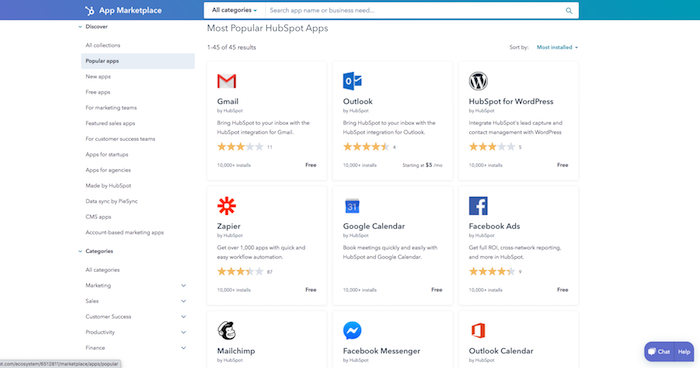Select For marketing teams collection
The image size is (700, 368).
(111, 108)
